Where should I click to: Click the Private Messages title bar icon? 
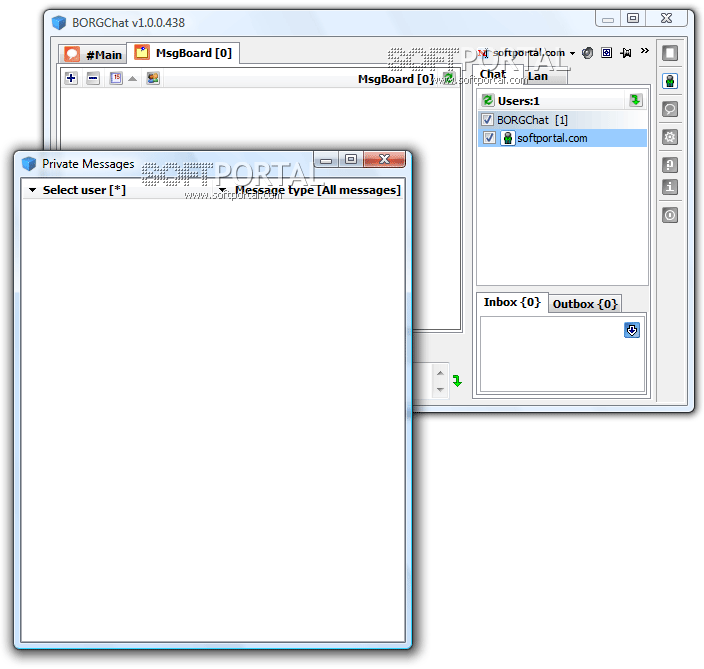(29, 164)
